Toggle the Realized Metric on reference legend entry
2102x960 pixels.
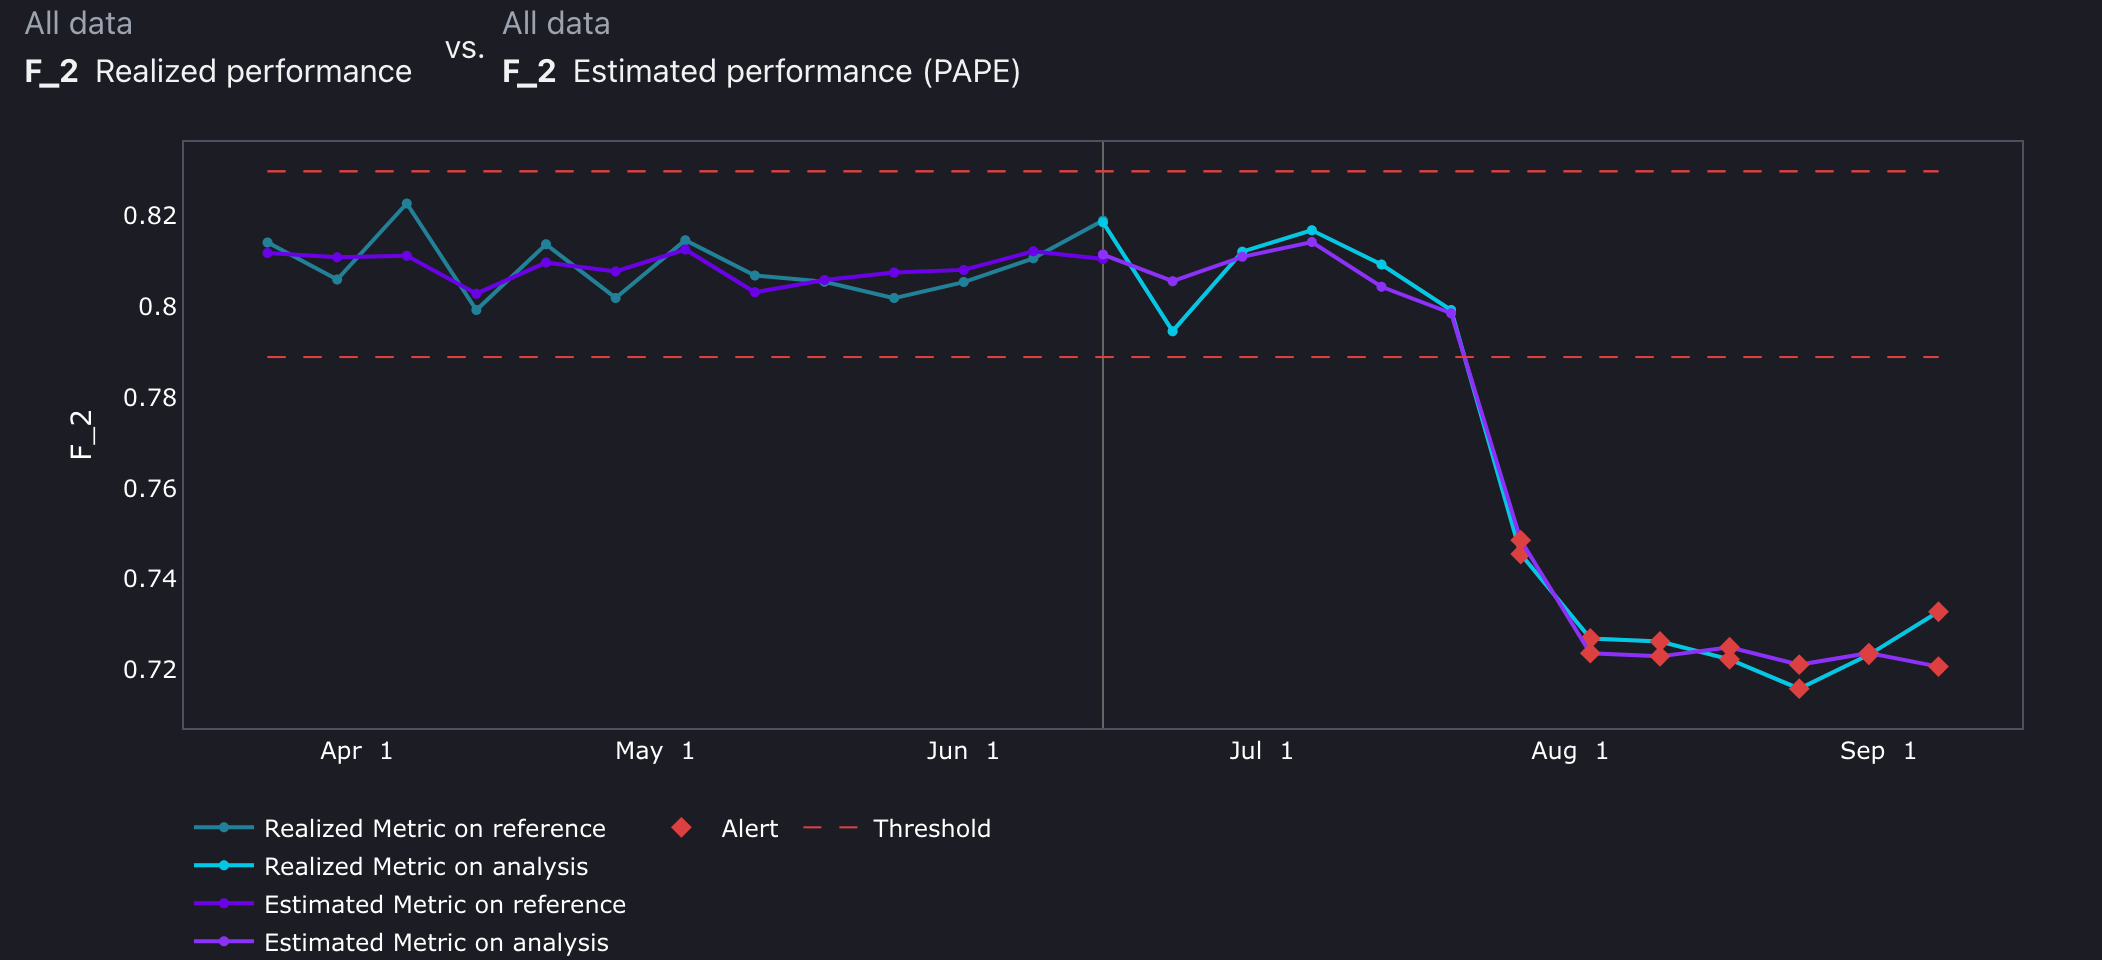click(x=434, y=828)
